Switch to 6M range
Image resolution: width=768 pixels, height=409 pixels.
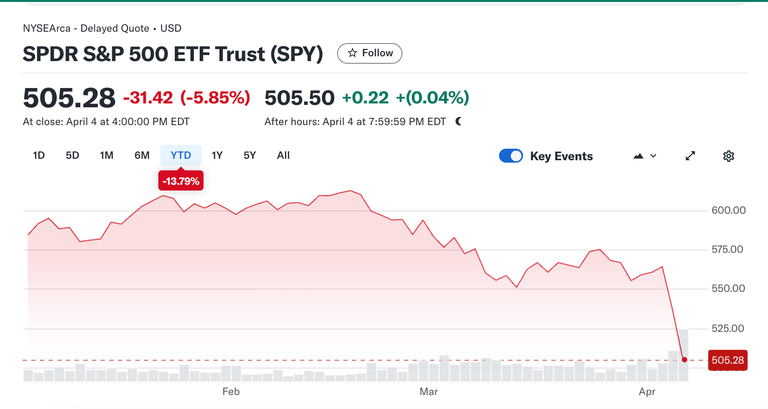(x=142, y=155)
